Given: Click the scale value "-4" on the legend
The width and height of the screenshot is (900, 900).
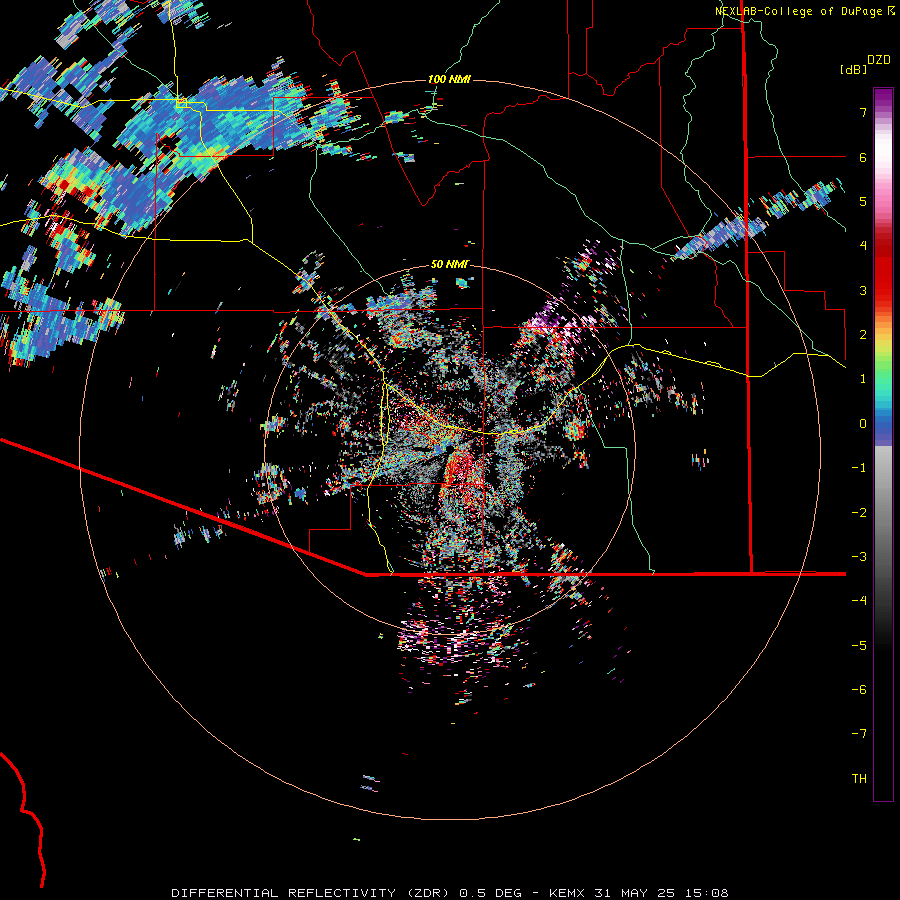Looking at the screenshot, I should [859, 601].
